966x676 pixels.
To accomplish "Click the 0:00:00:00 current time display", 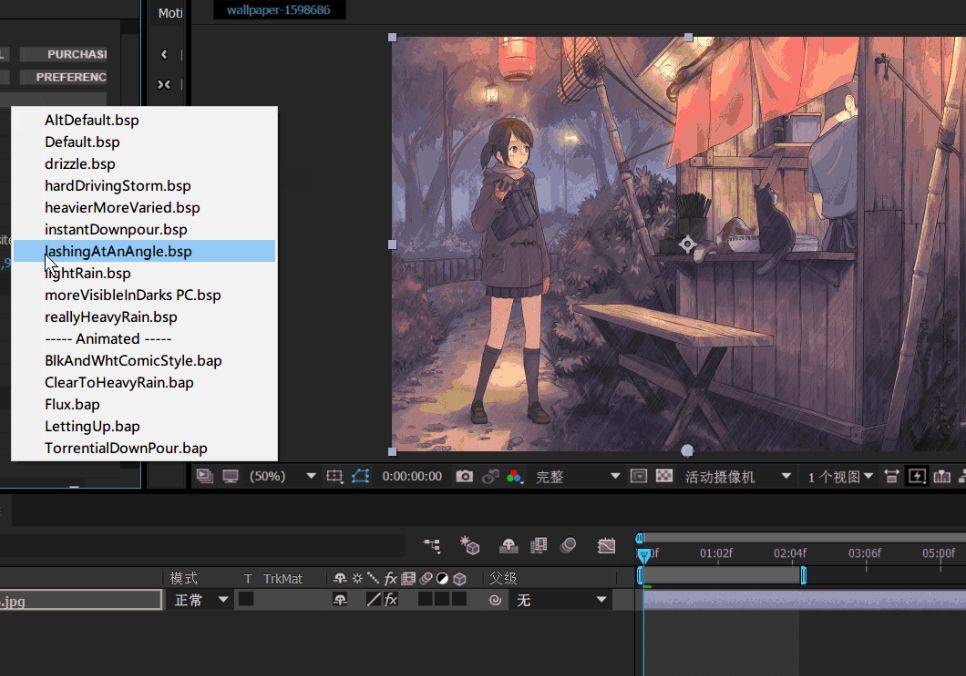I will [x=412, y=476].
